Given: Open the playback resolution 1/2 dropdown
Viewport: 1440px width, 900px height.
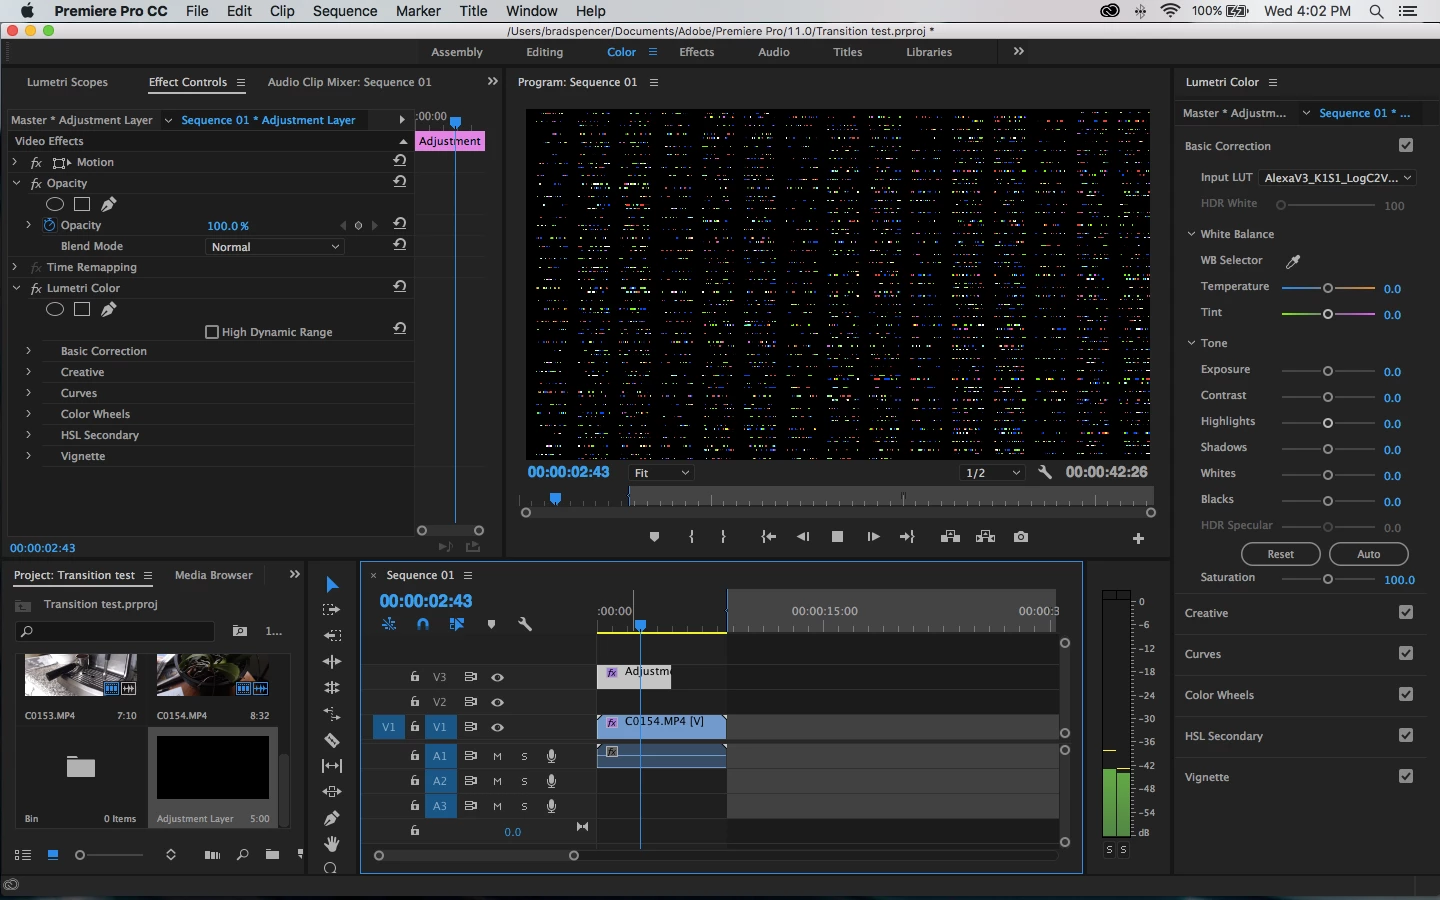Looking at the screenshot, I should (x=992, y=473).
